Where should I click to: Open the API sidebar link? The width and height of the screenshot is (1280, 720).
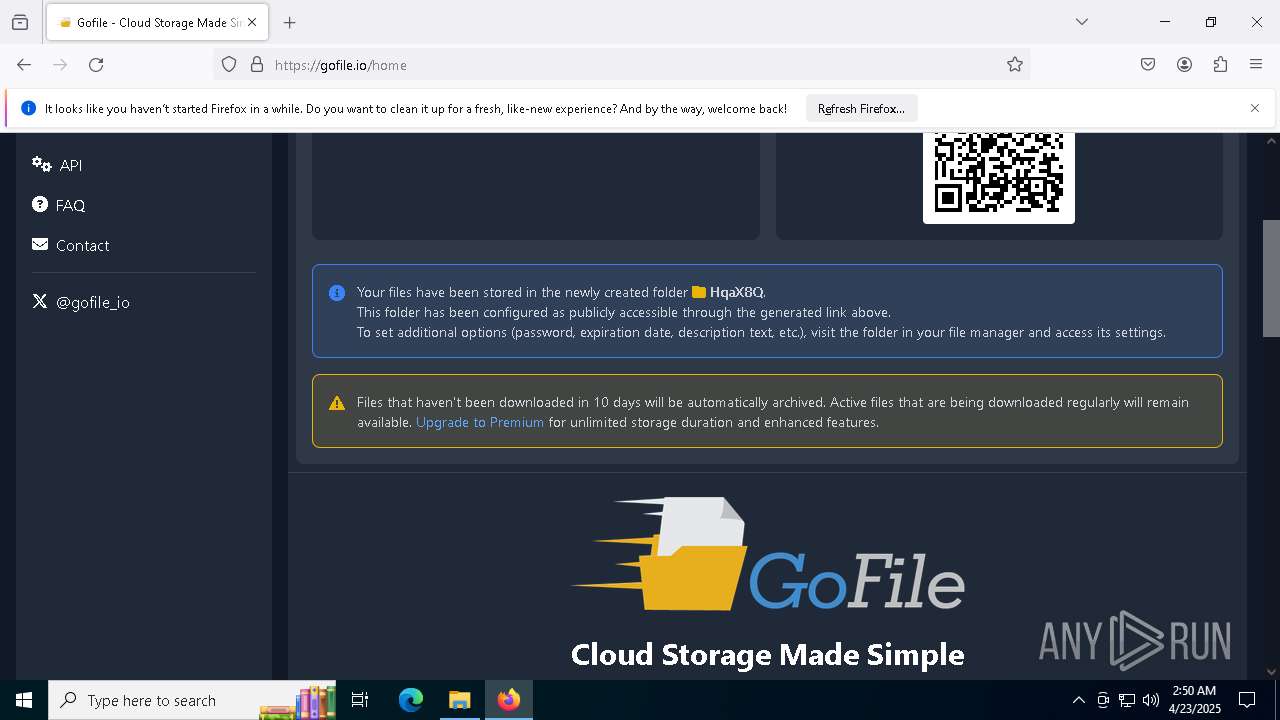click(x=57, y=165)
